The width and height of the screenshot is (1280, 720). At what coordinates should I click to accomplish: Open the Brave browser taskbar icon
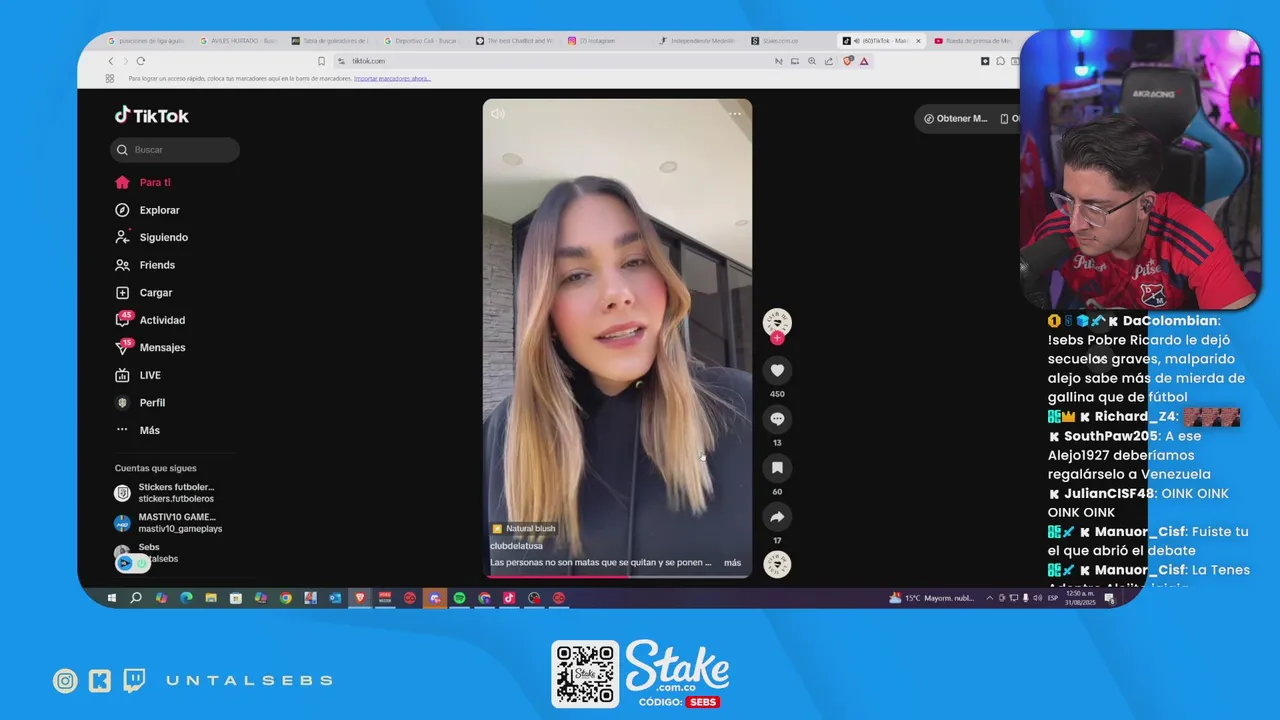pyautogui.click(x=360, y=598)
